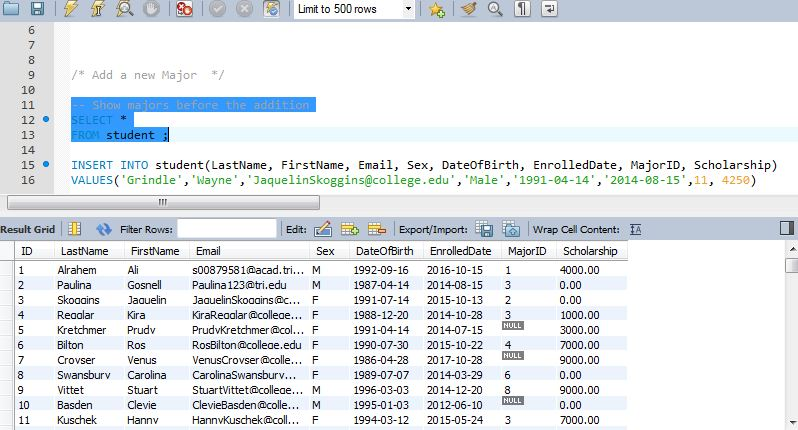
Task: Click the Result Grid label
Action: 27,230
